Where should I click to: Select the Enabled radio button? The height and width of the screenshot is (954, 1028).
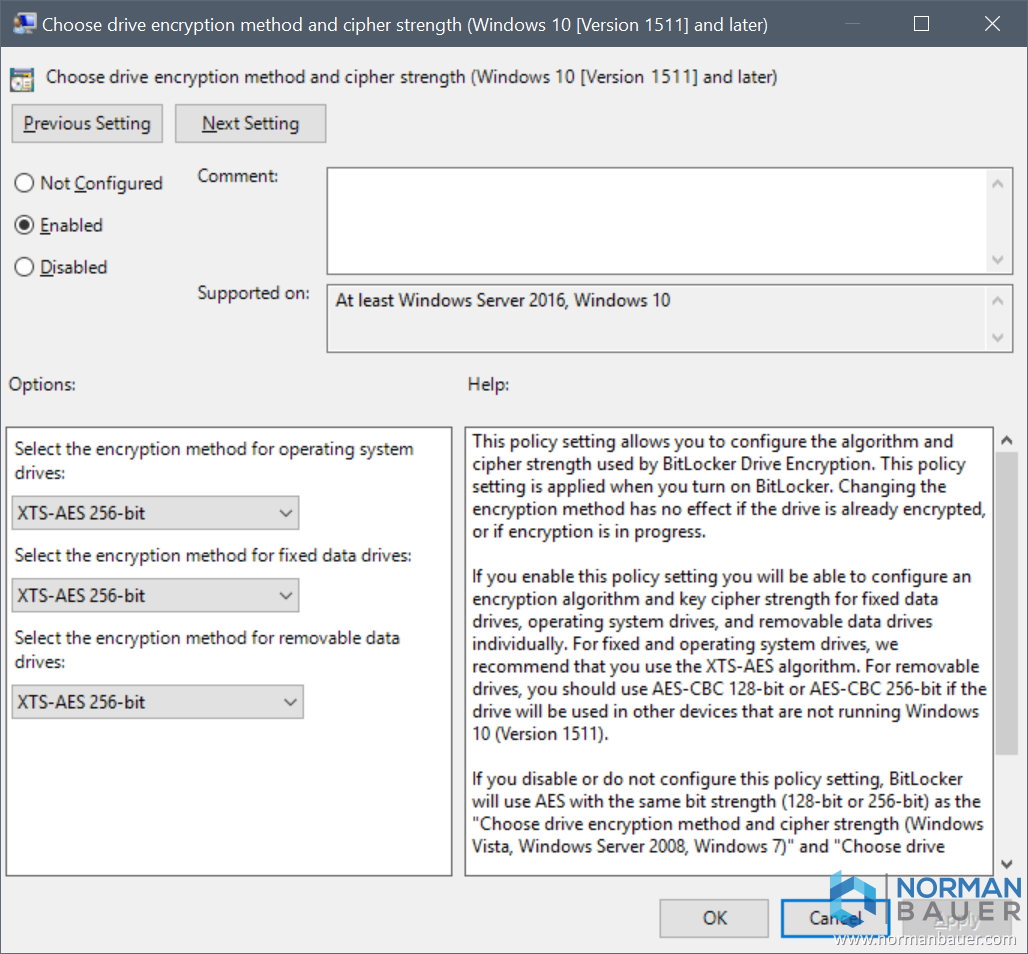pyautogui.click(x=24, y=226)
